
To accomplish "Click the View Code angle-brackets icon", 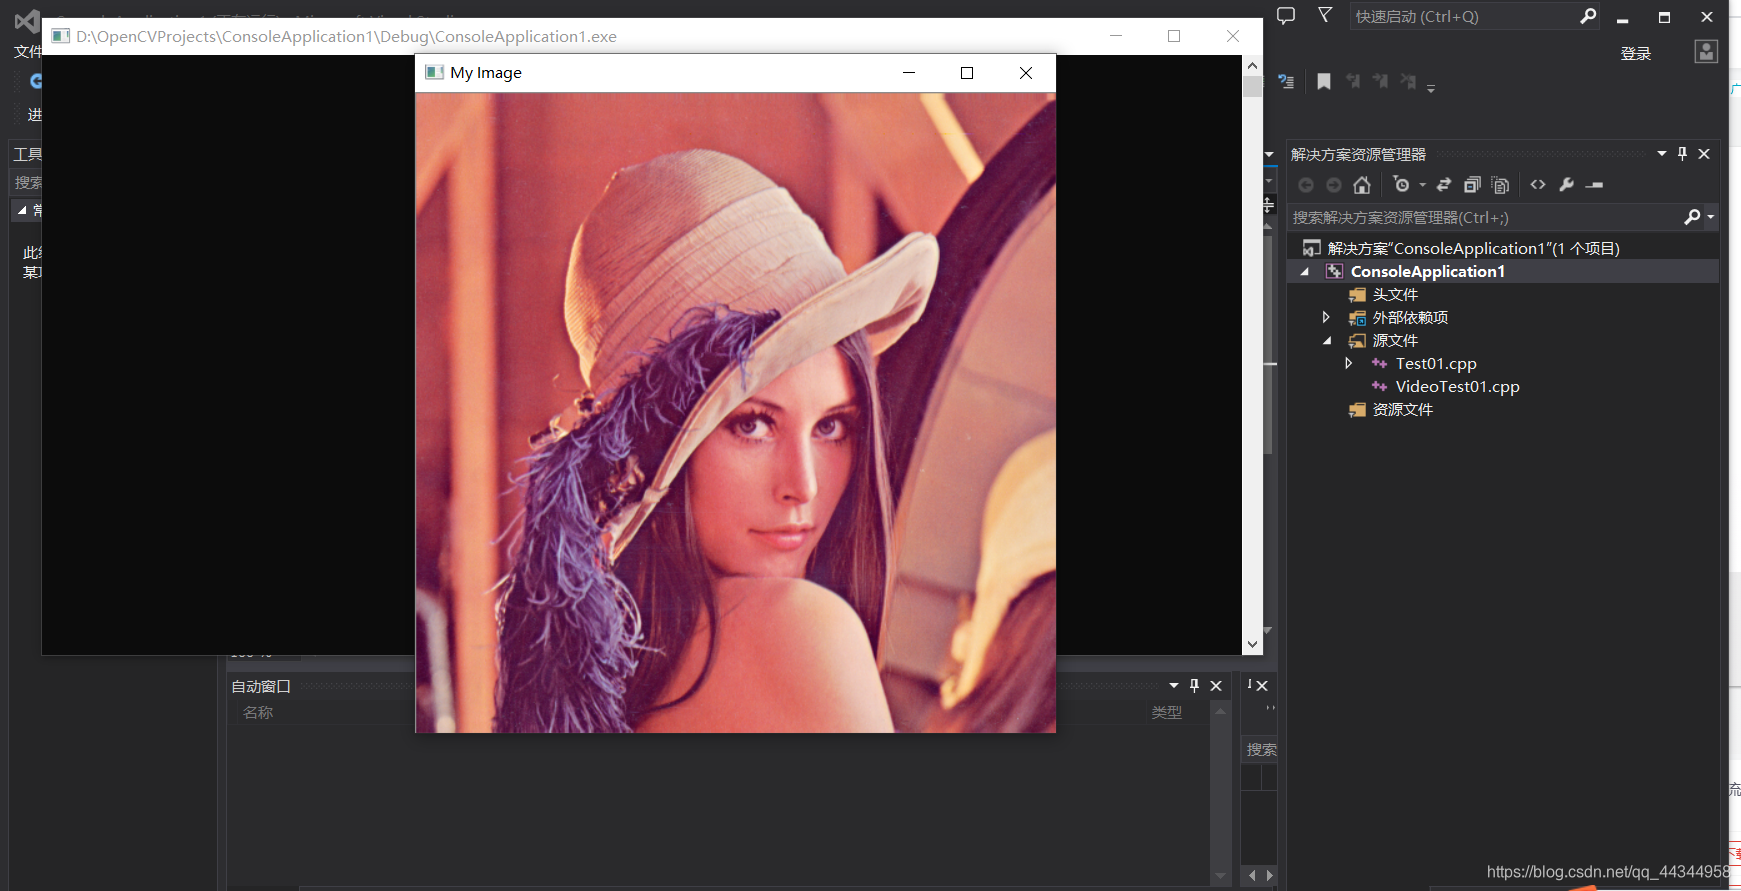I will tap(1538, 185).
